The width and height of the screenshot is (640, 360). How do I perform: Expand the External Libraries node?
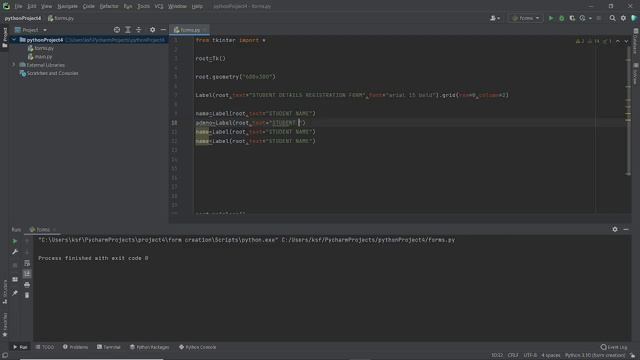point(14,65)
